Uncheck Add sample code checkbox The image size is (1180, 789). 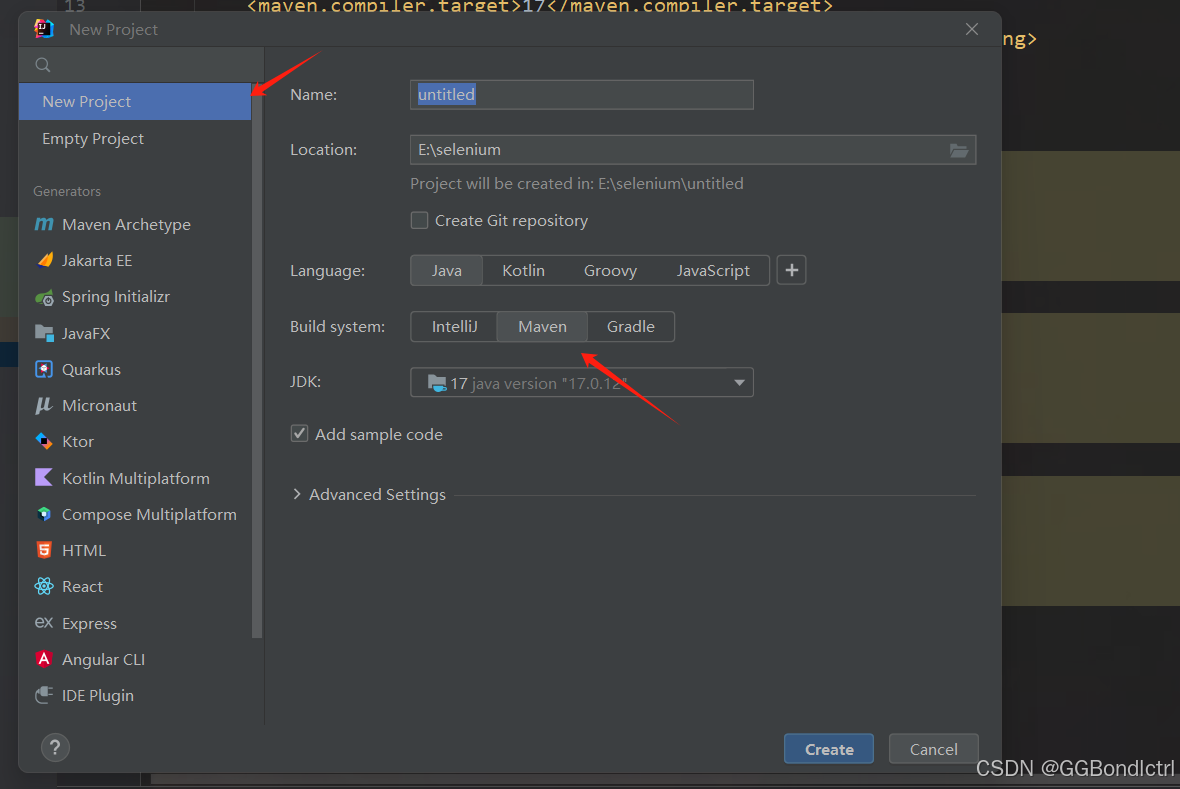click(x=300, y=434)
